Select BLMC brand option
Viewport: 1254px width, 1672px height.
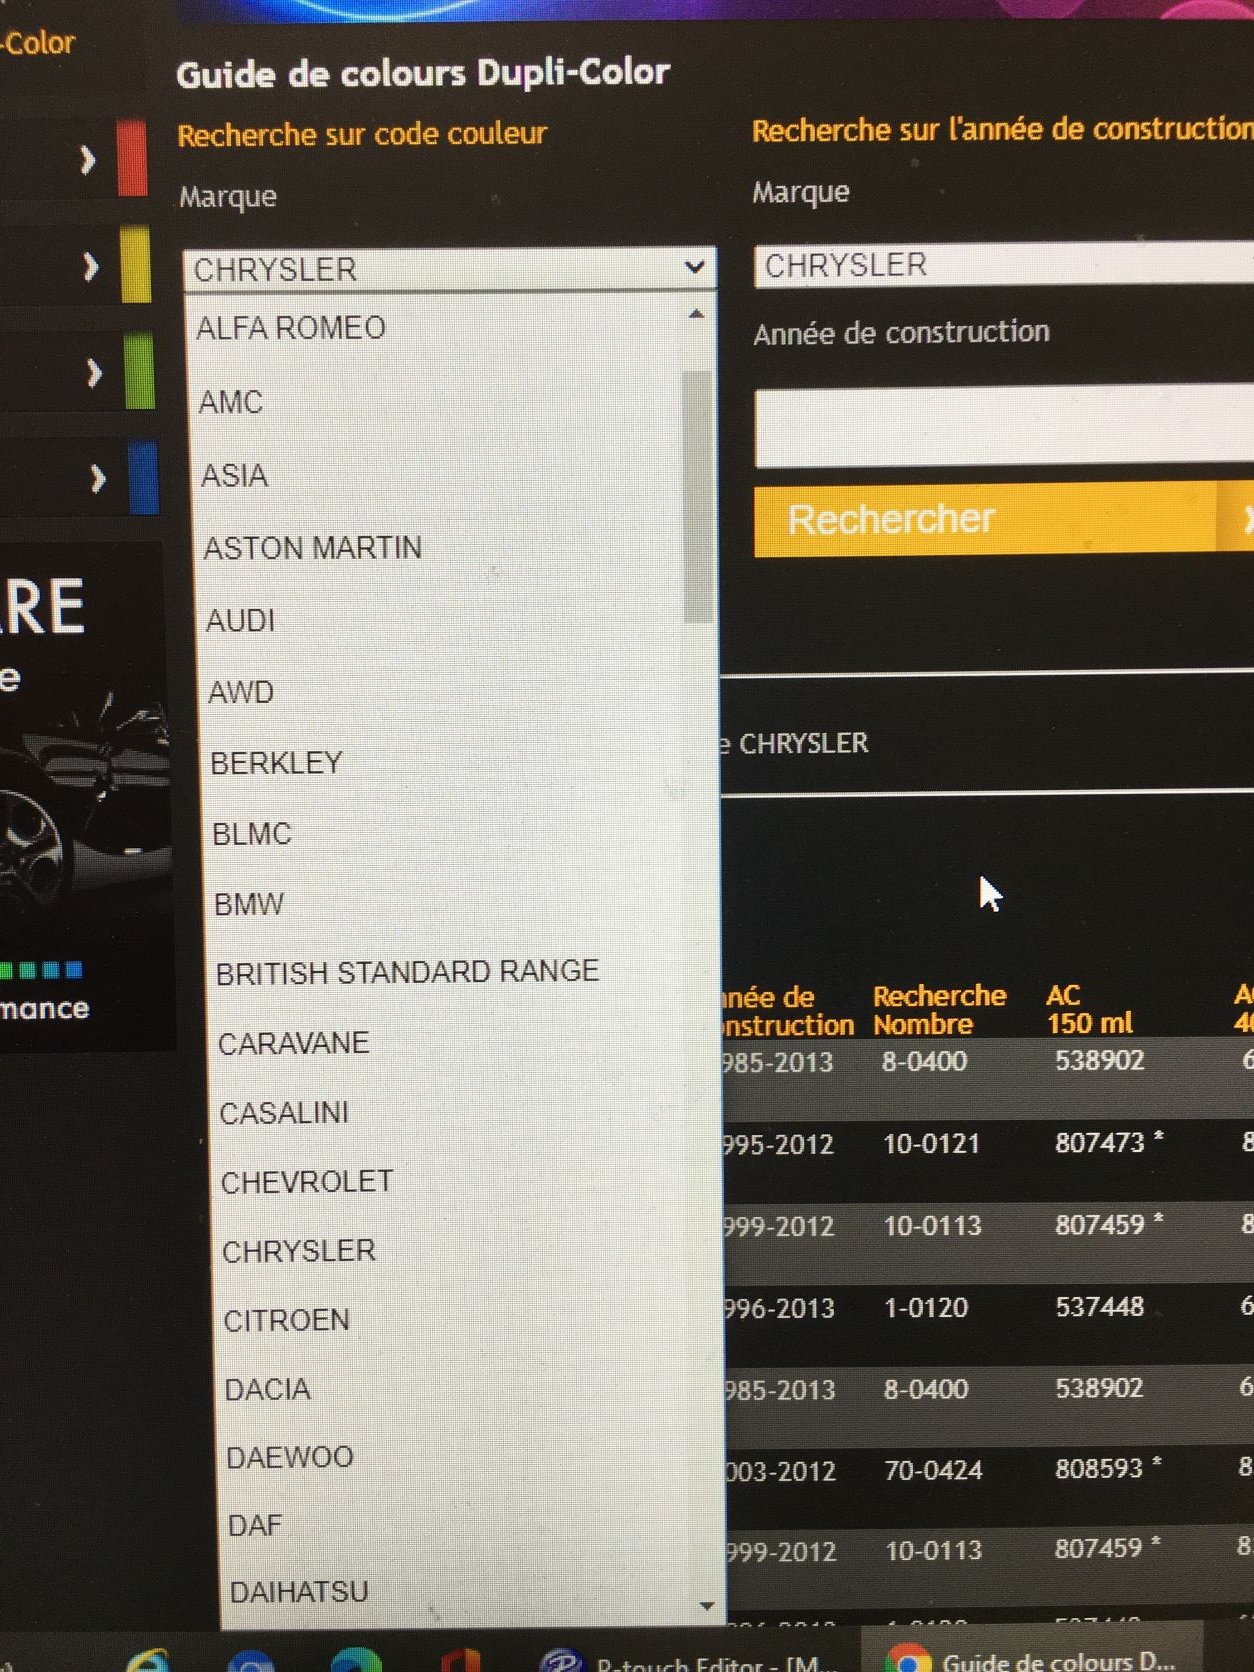click(x=252, y=834)
